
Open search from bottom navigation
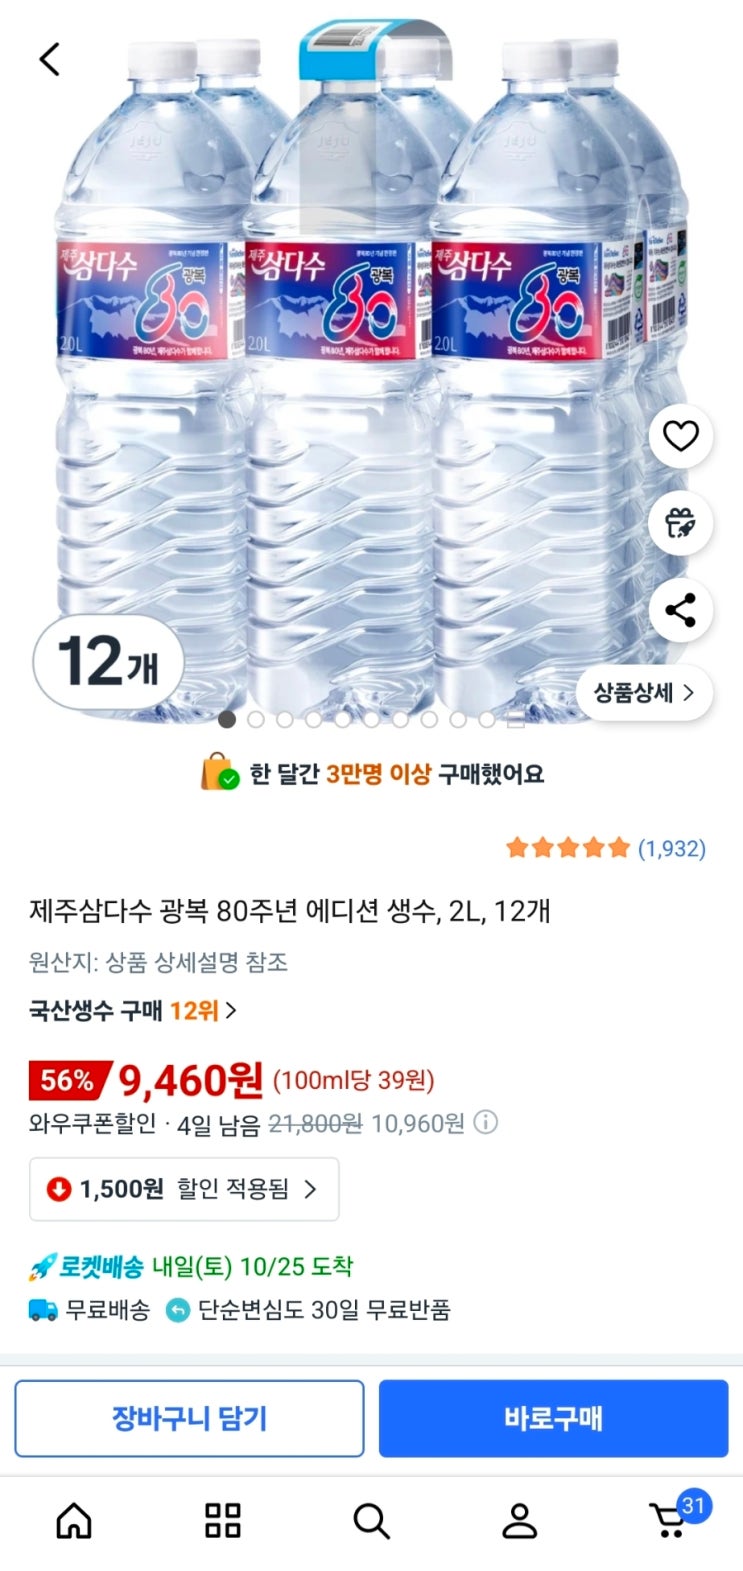click(x=371, y=1521)
